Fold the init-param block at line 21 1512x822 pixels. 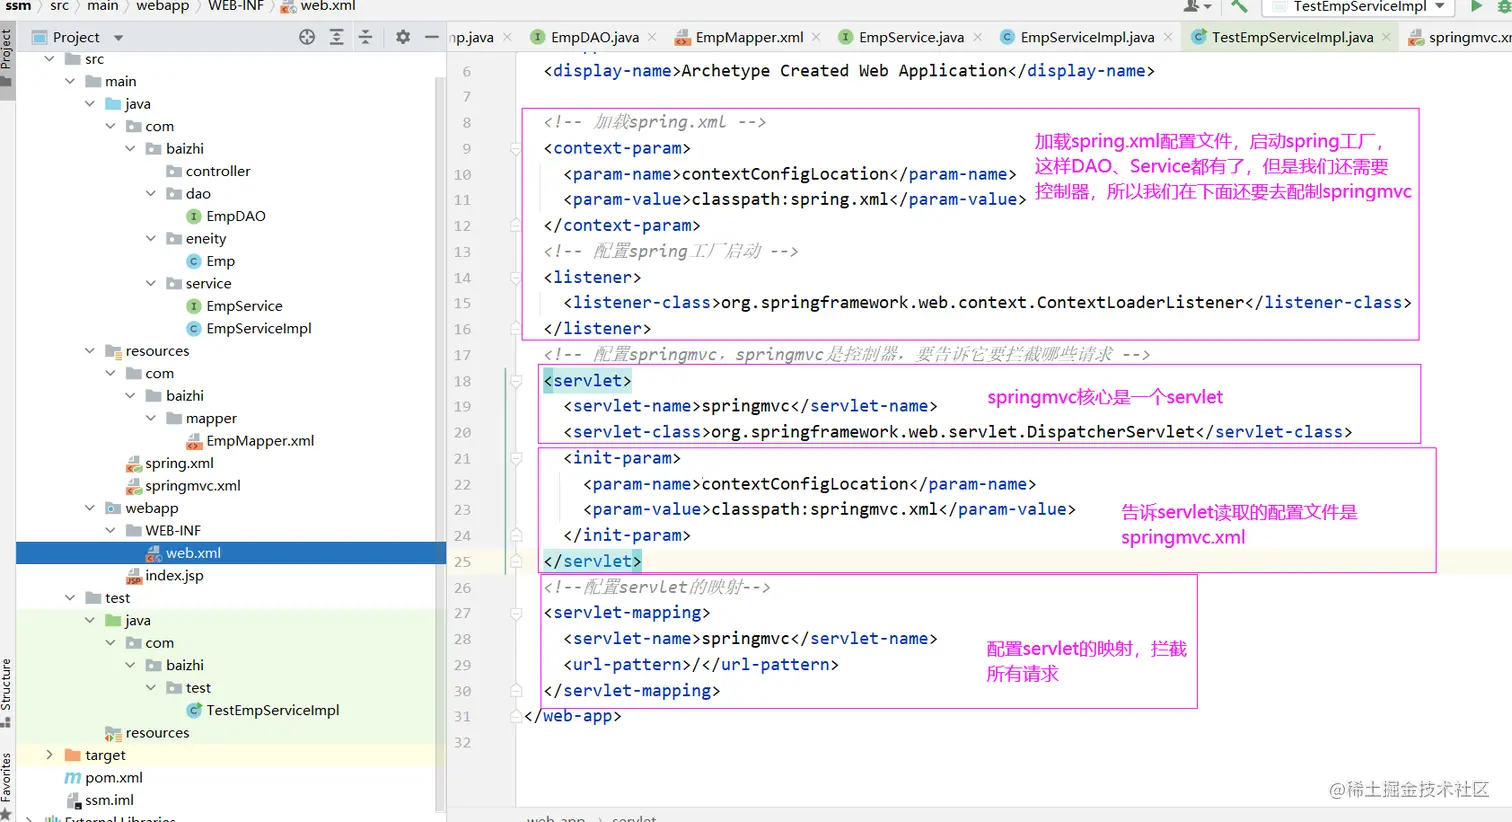coord(516,458)
